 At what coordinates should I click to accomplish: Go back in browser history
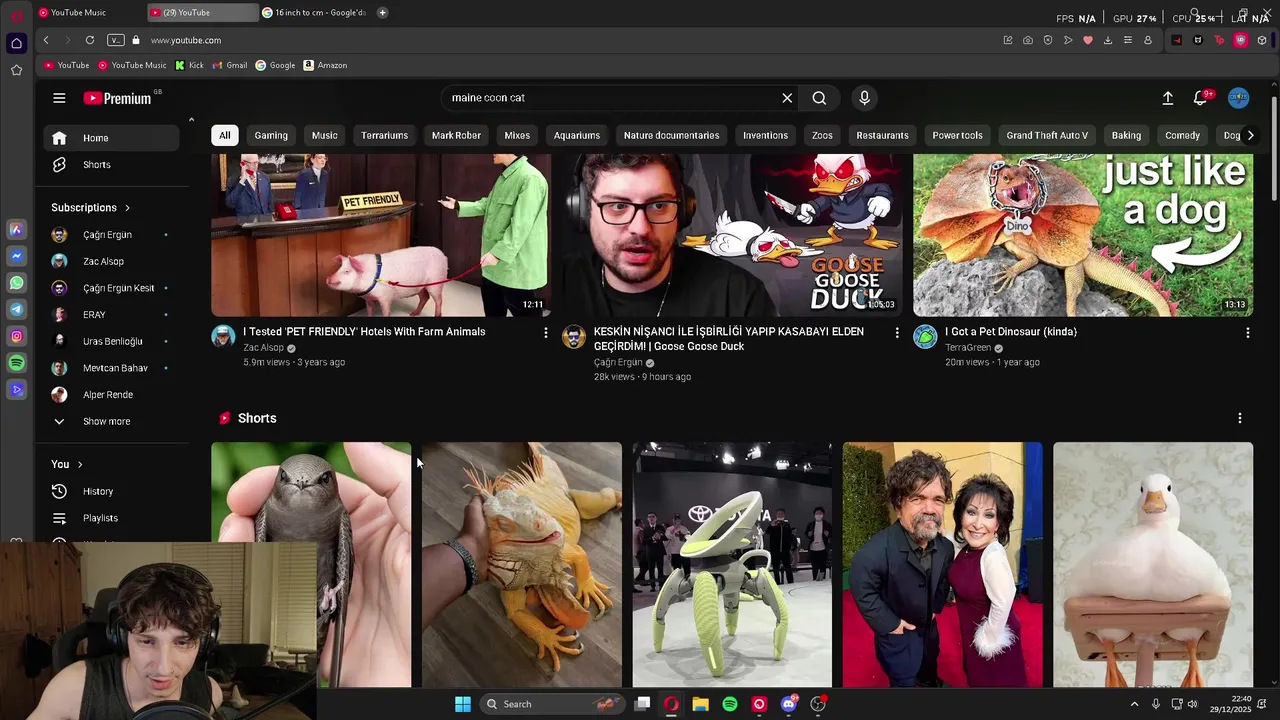(46, 40)
